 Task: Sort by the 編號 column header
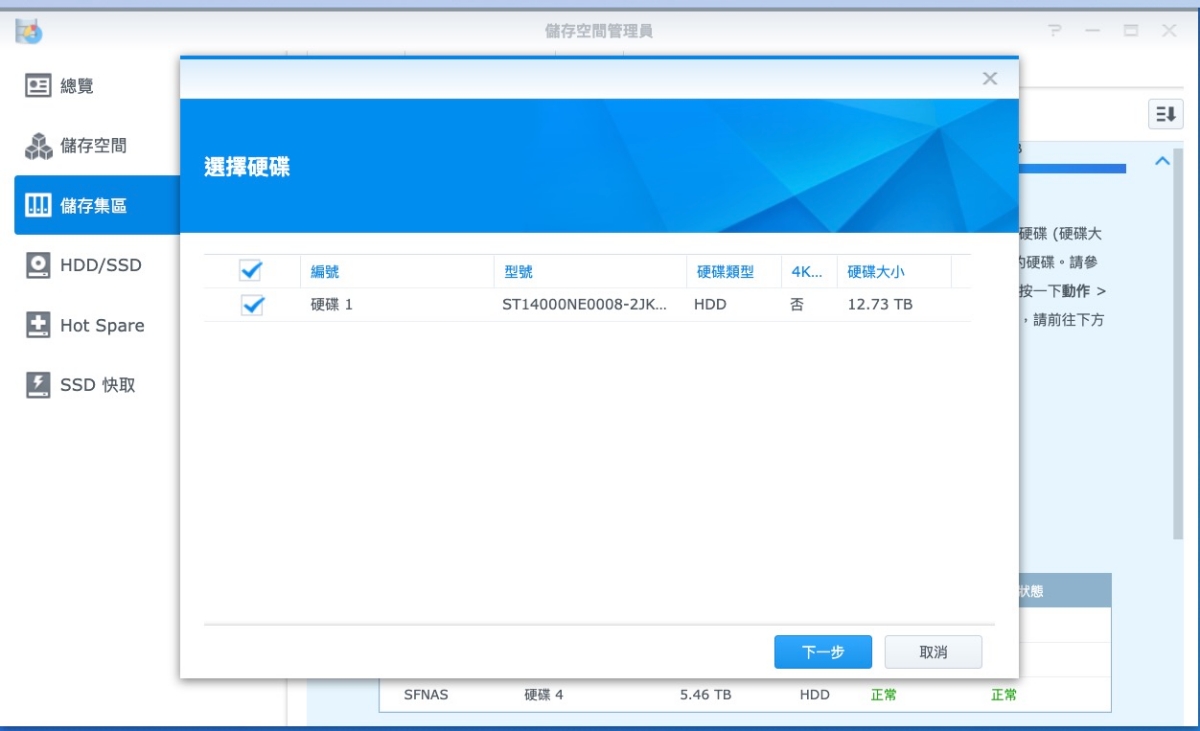pyautogui.click(x=325, y=272)
